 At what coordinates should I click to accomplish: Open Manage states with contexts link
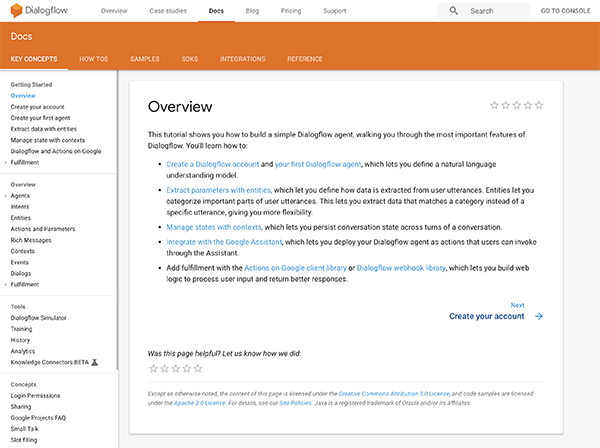[x=214, y=227]
